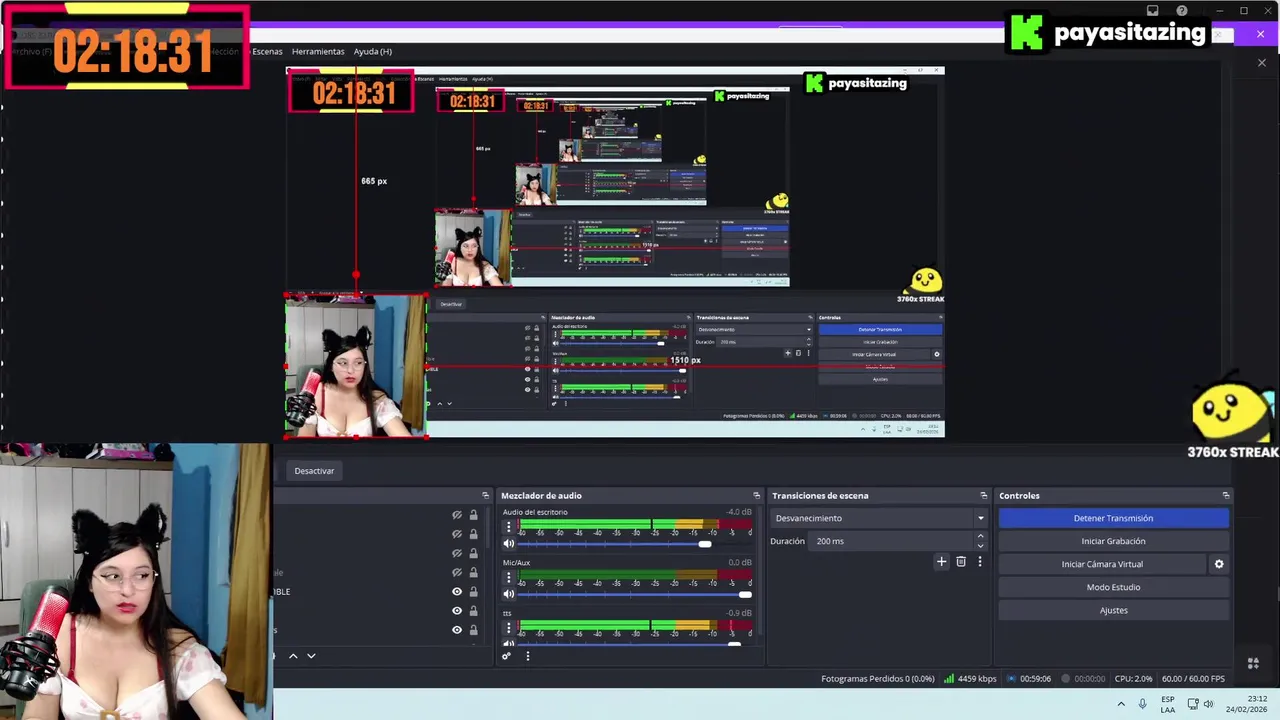The width and height of the screenshot is (1280, 720).
Task: Show the fourth hidden source from top
Action: click(x=457, y=573)
